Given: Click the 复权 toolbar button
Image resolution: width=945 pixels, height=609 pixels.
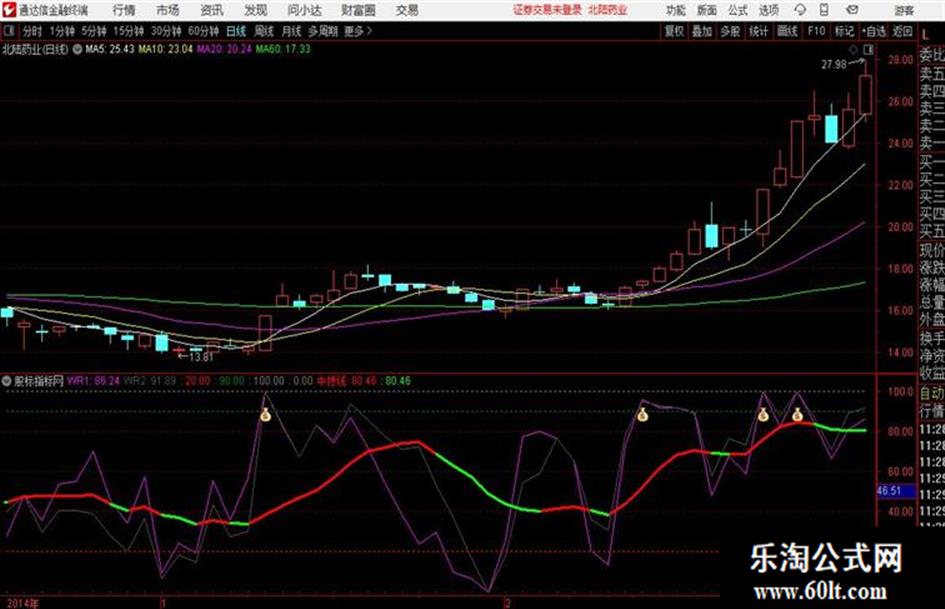Looking at the screenshot, I should [674, 31].
